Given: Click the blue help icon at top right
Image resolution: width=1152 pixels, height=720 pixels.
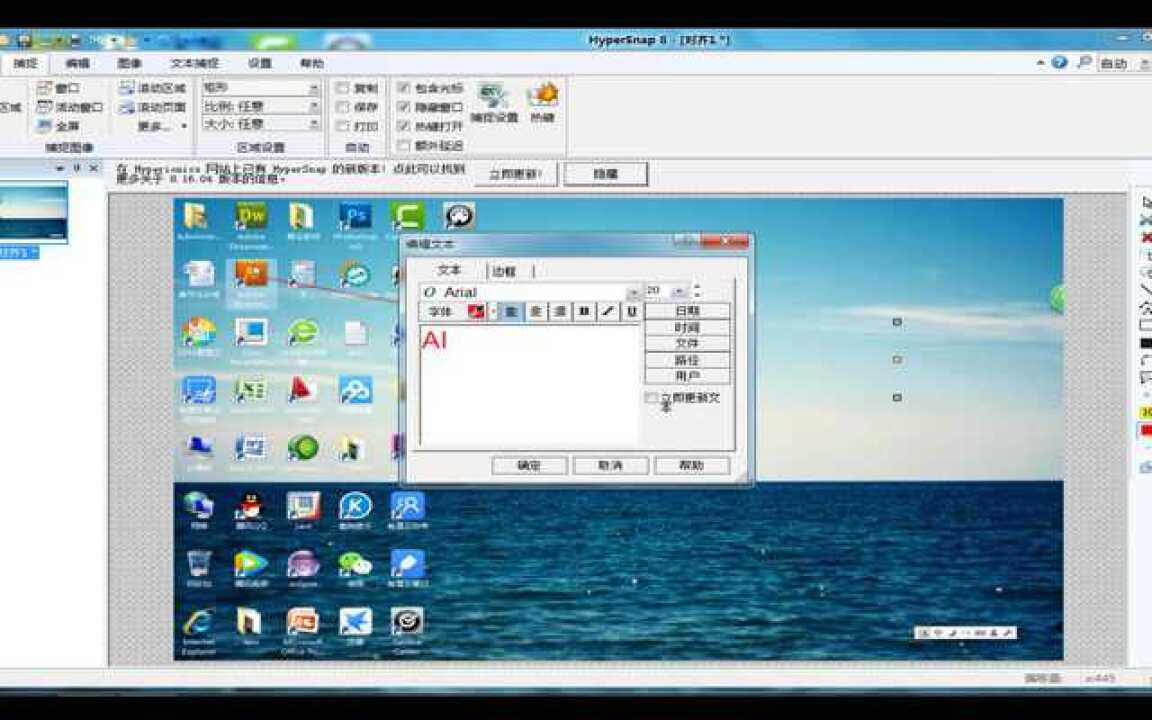Looking at the screenshot, I should point(1060,62).
